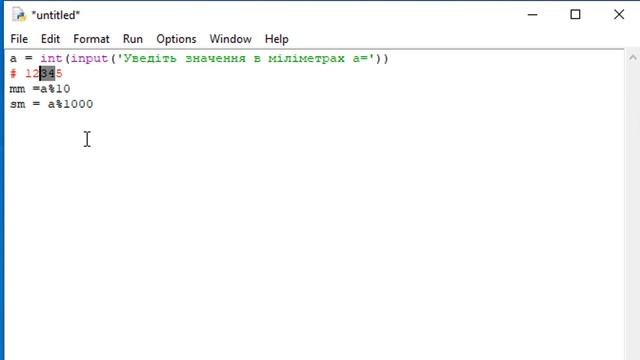Open the File menu
Screen dimensions: 640x360
click(19, 39)
